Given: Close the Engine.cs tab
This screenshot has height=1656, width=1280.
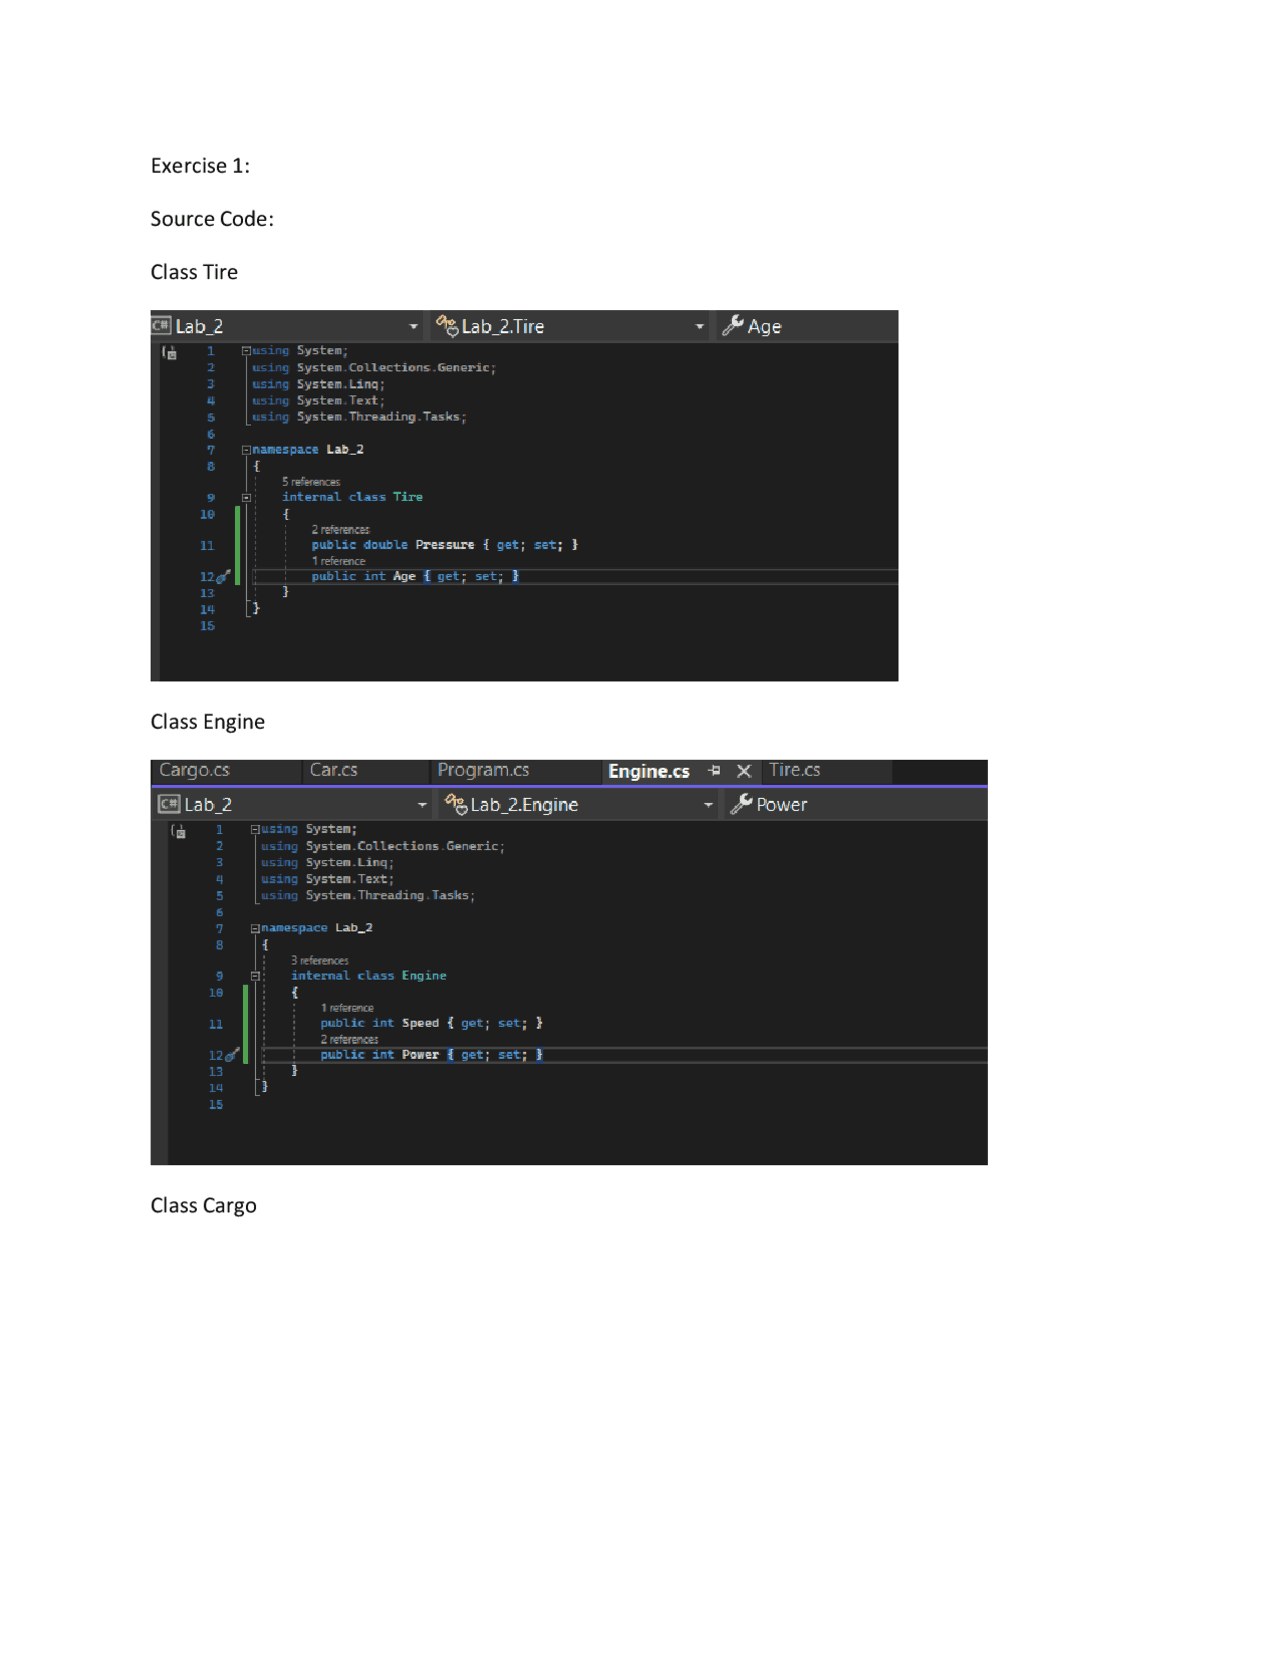Looking at the screenshot, I should (x=743, y=771).
